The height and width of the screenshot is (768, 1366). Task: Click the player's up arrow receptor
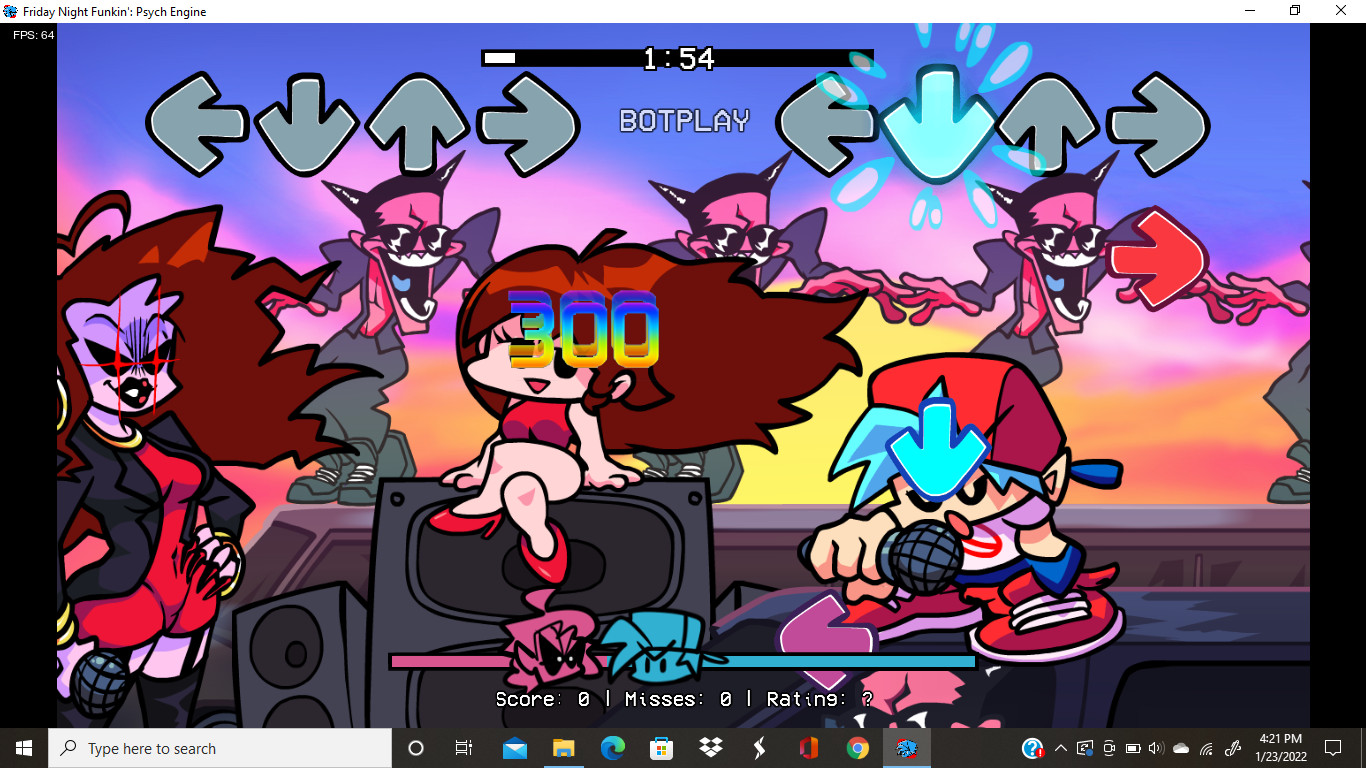point(1047,124)
